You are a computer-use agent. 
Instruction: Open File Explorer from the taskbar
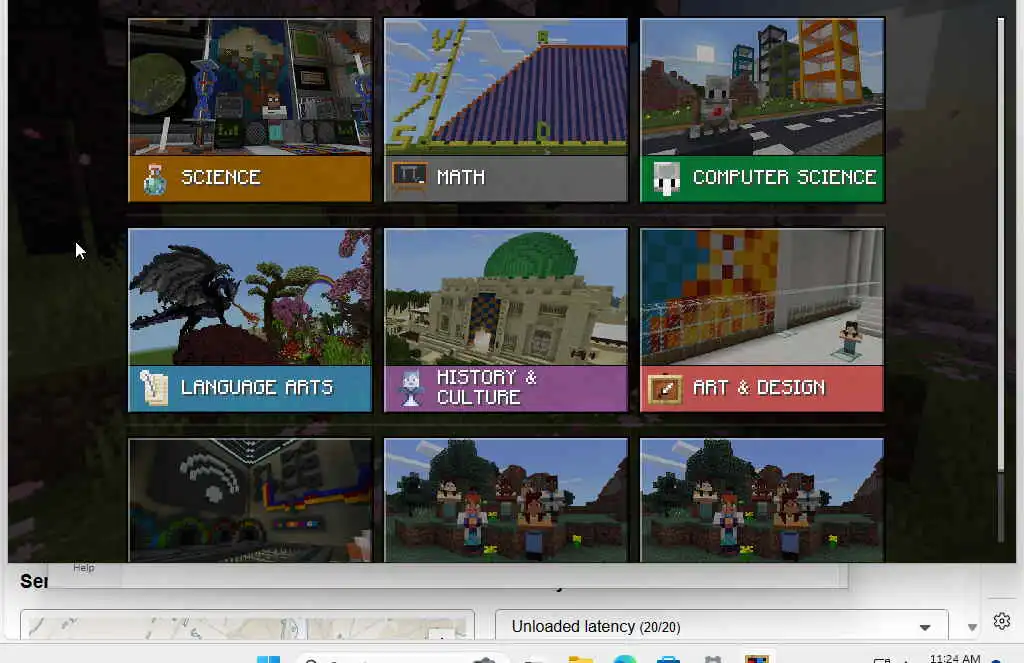(581, 659)
